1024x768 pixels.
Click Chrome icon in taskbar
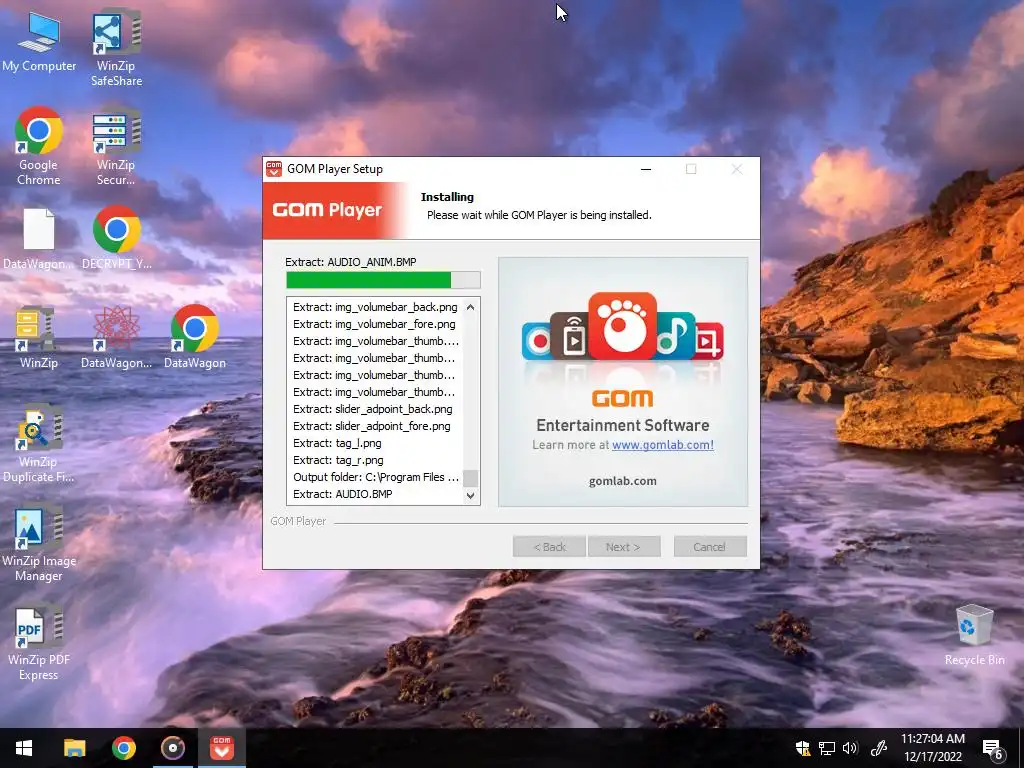coord(123,748)
